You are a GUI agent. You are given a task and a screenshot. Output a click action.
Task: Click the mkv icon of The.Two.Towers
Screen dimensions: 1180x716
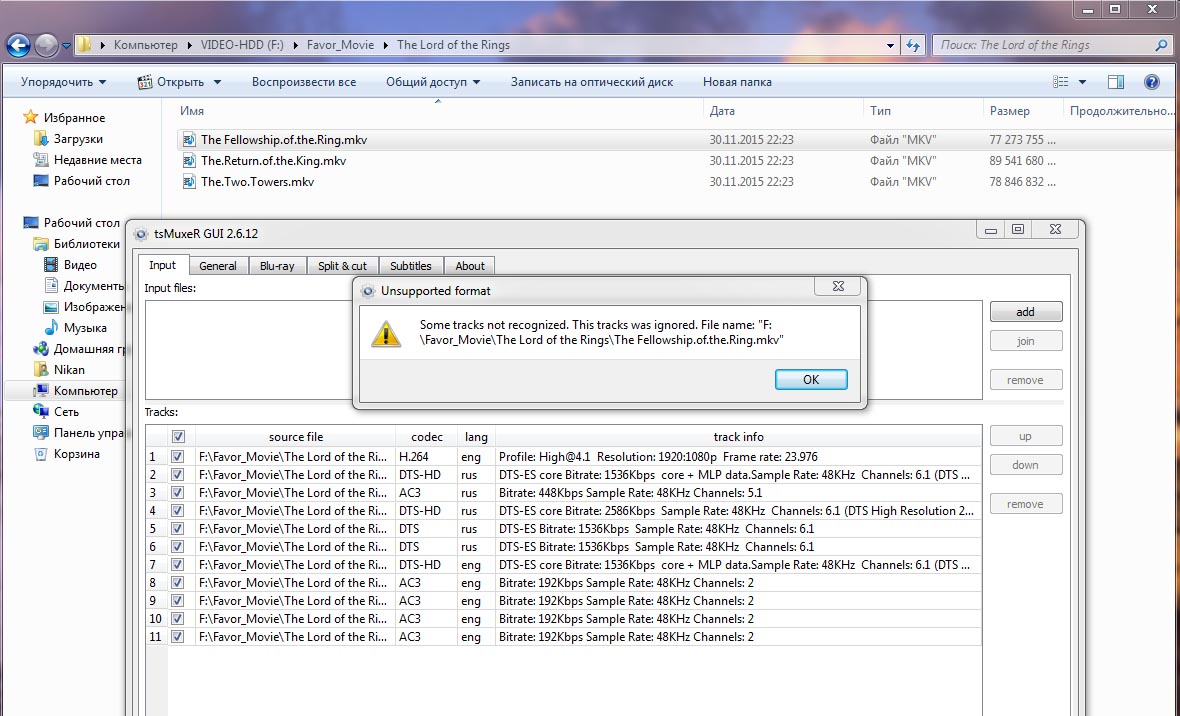coord(189,181)
